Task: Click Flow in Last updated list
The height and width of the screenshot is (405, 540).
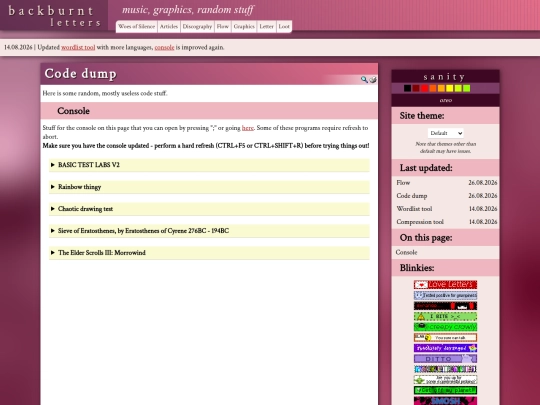Action: (403, 183)
